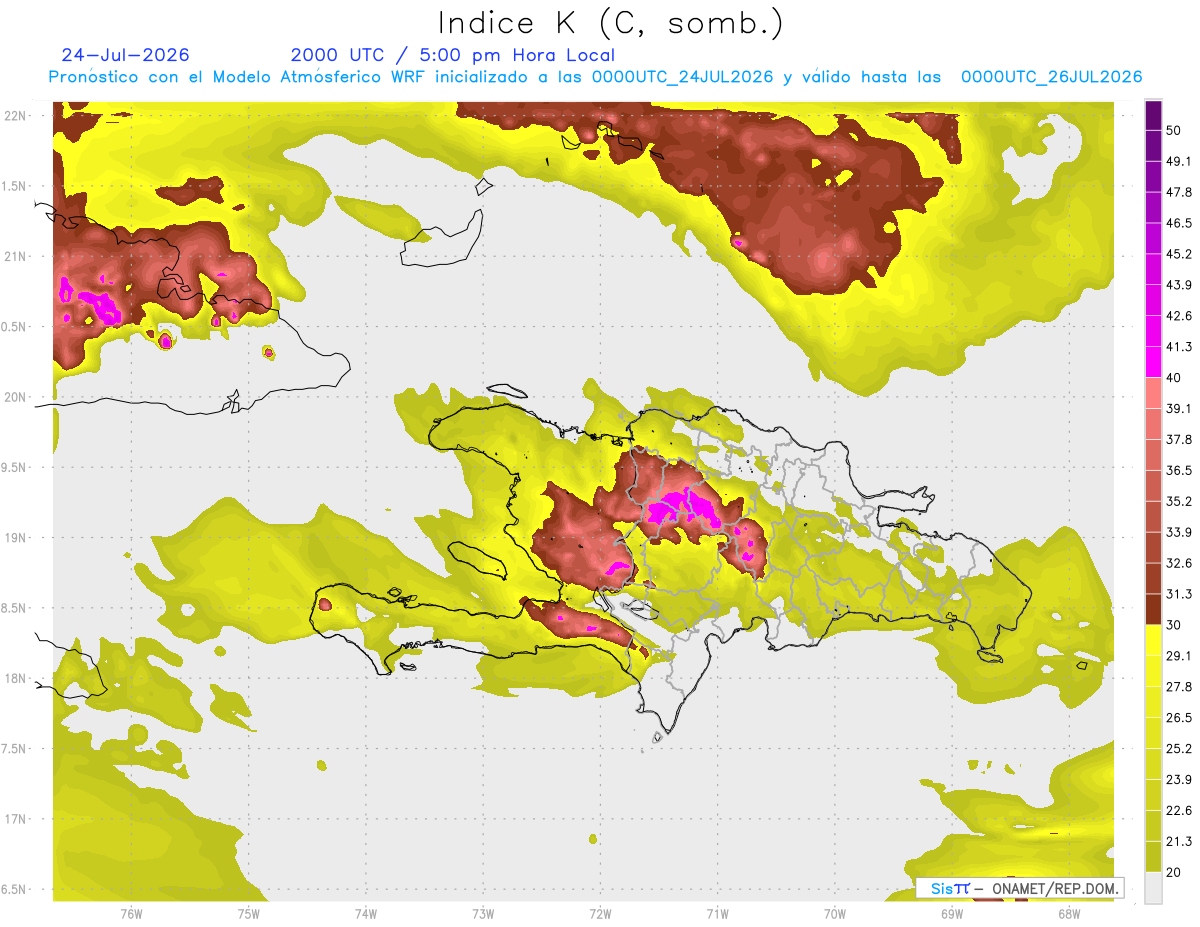Click the longitude label "70W"
1200x927 pixels.
click(x=835, y=913)
